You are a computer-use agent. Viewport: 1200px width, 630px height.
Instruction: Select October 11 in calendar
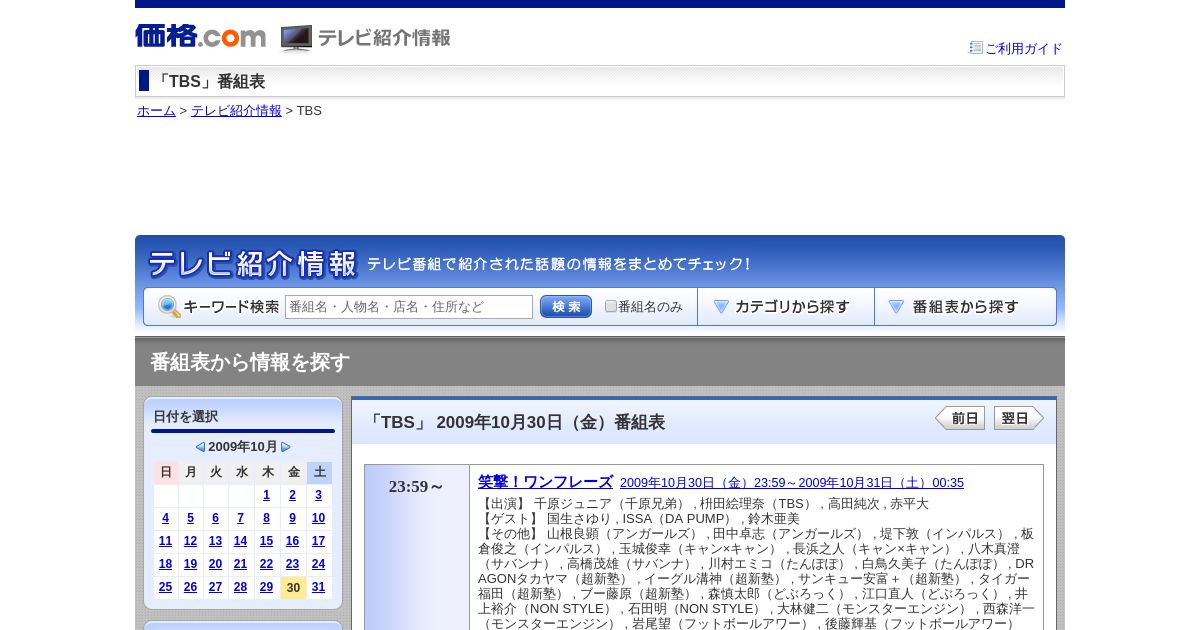coord(166,541)
